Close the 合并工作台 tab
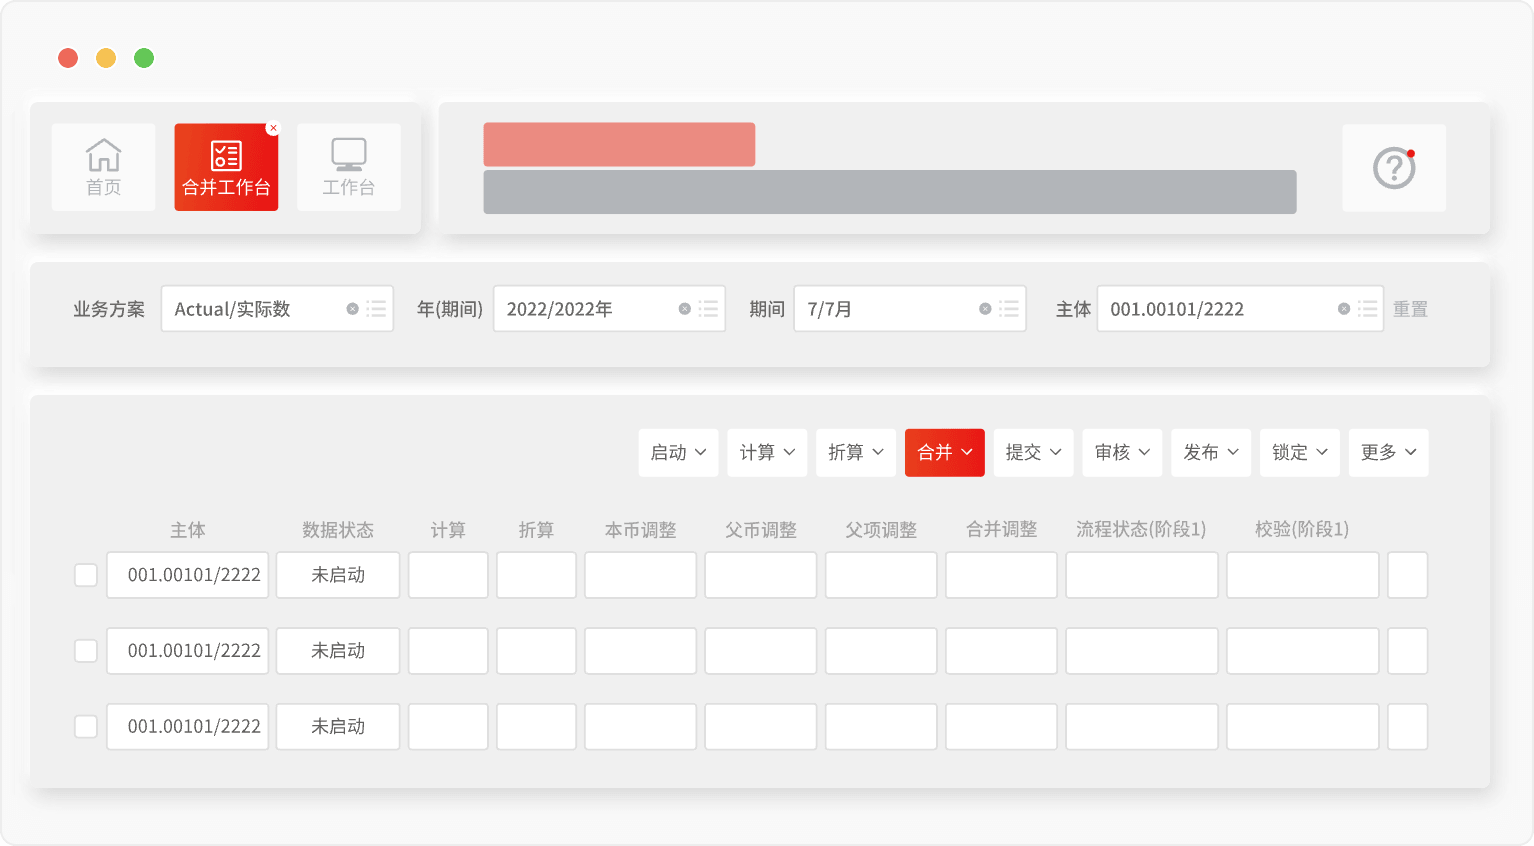The width and height of the screenshot is (1534, 846). 273,128
